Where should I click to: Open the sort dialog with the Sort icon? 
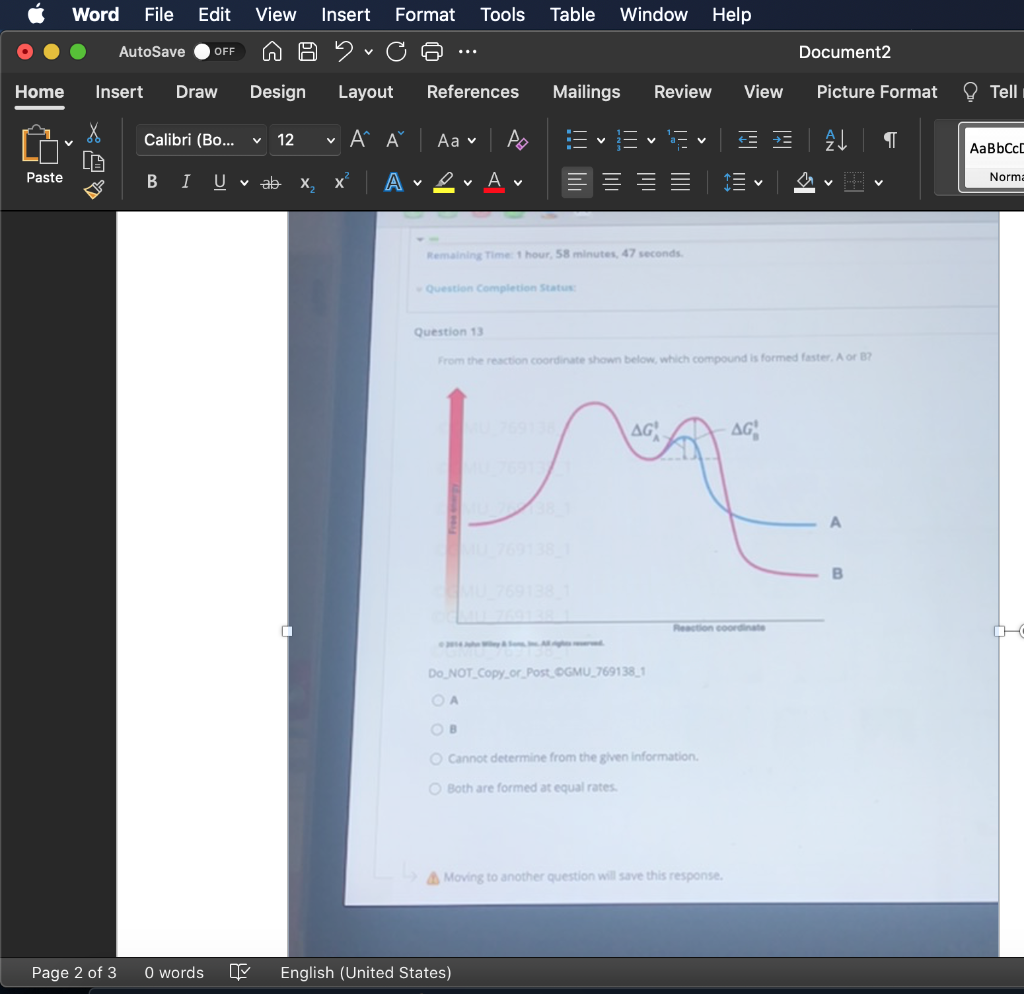[x=835, y=140]
